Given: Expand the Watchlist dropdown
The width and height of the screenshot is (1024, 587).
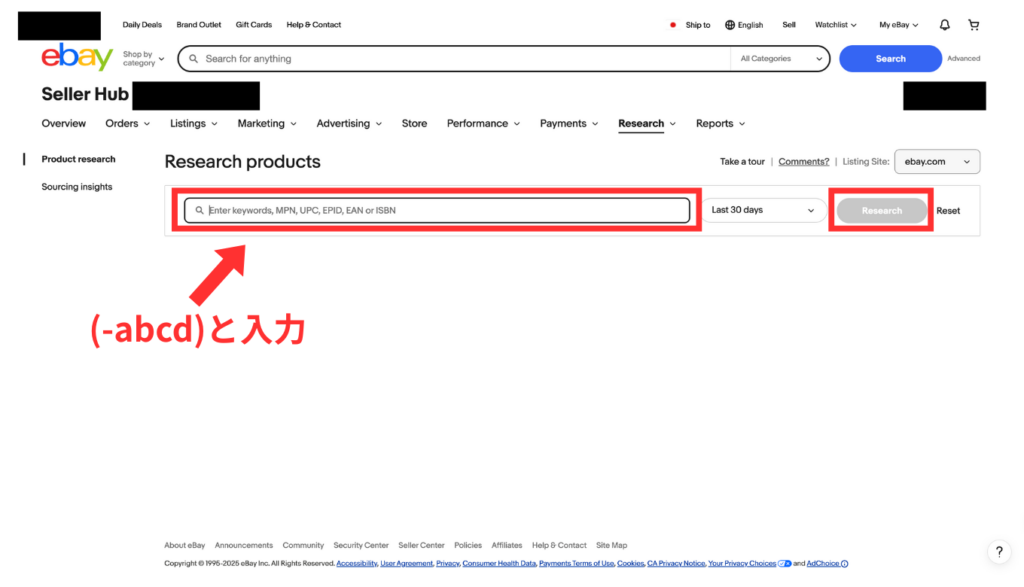Looking at the screenshot, I should [835, 25].
